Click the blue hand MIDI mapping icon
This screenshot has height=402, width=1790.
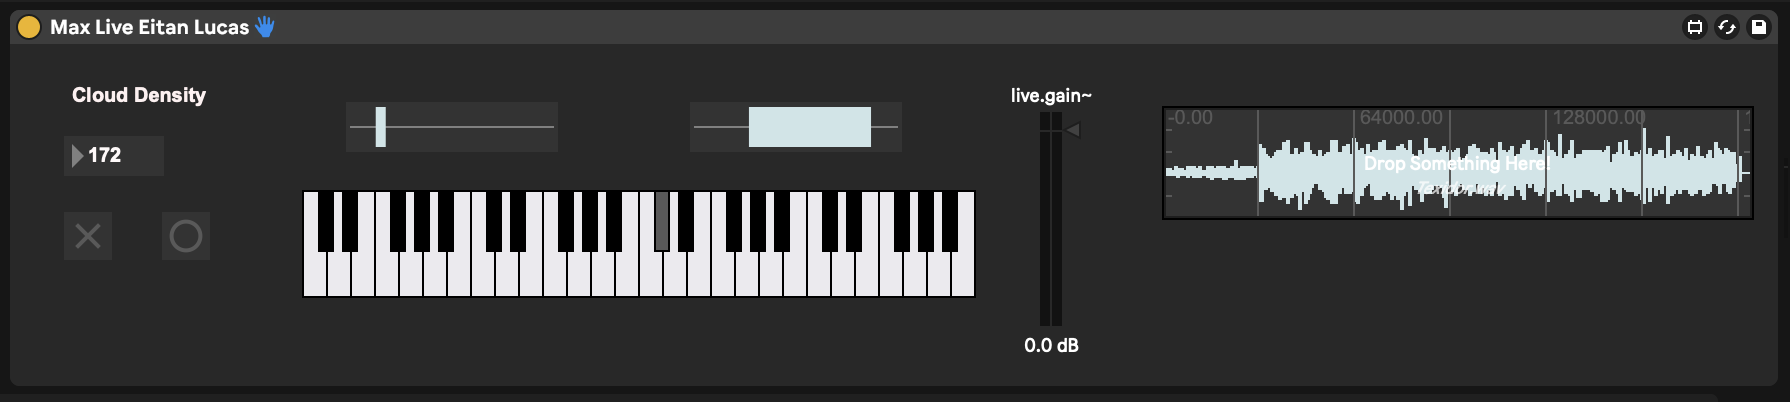click(265, 27)
